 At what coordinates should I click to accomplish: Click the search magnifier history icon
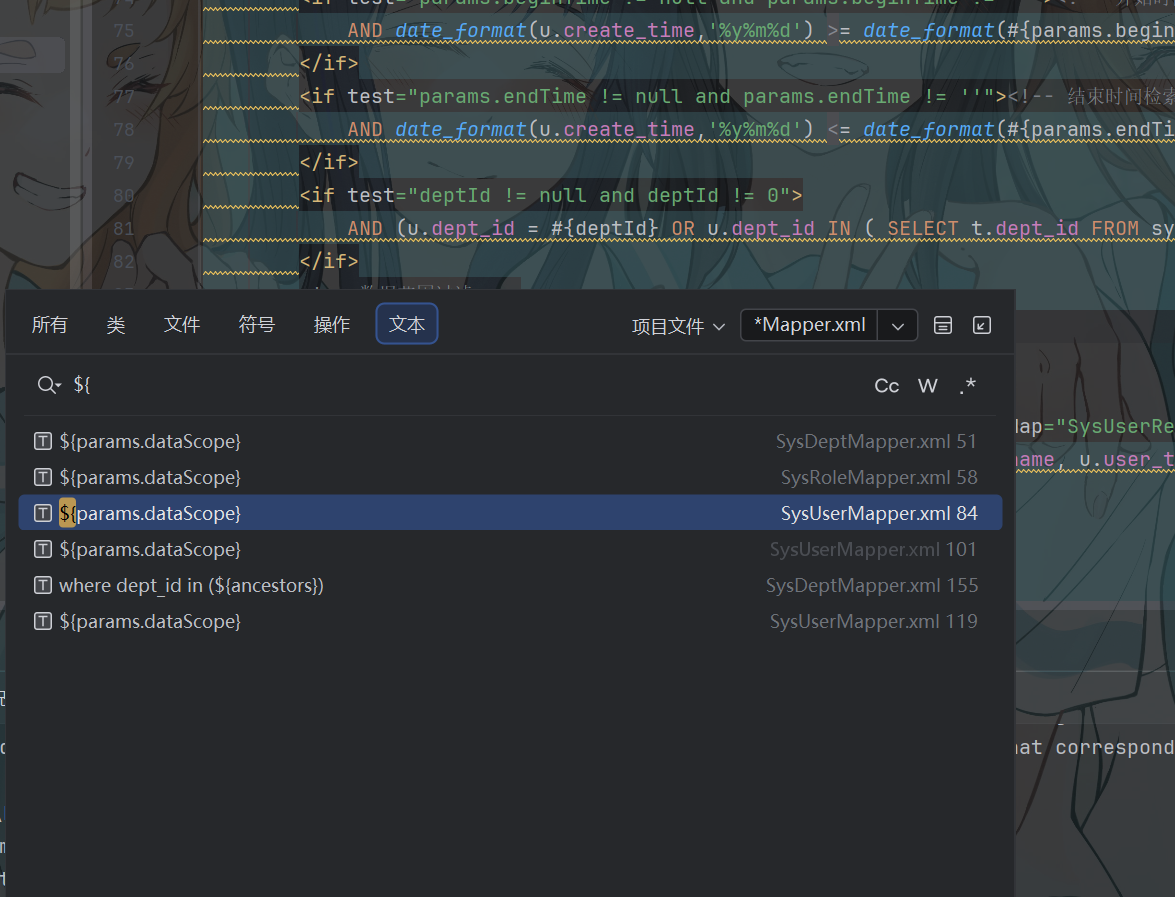coord(49,385)
